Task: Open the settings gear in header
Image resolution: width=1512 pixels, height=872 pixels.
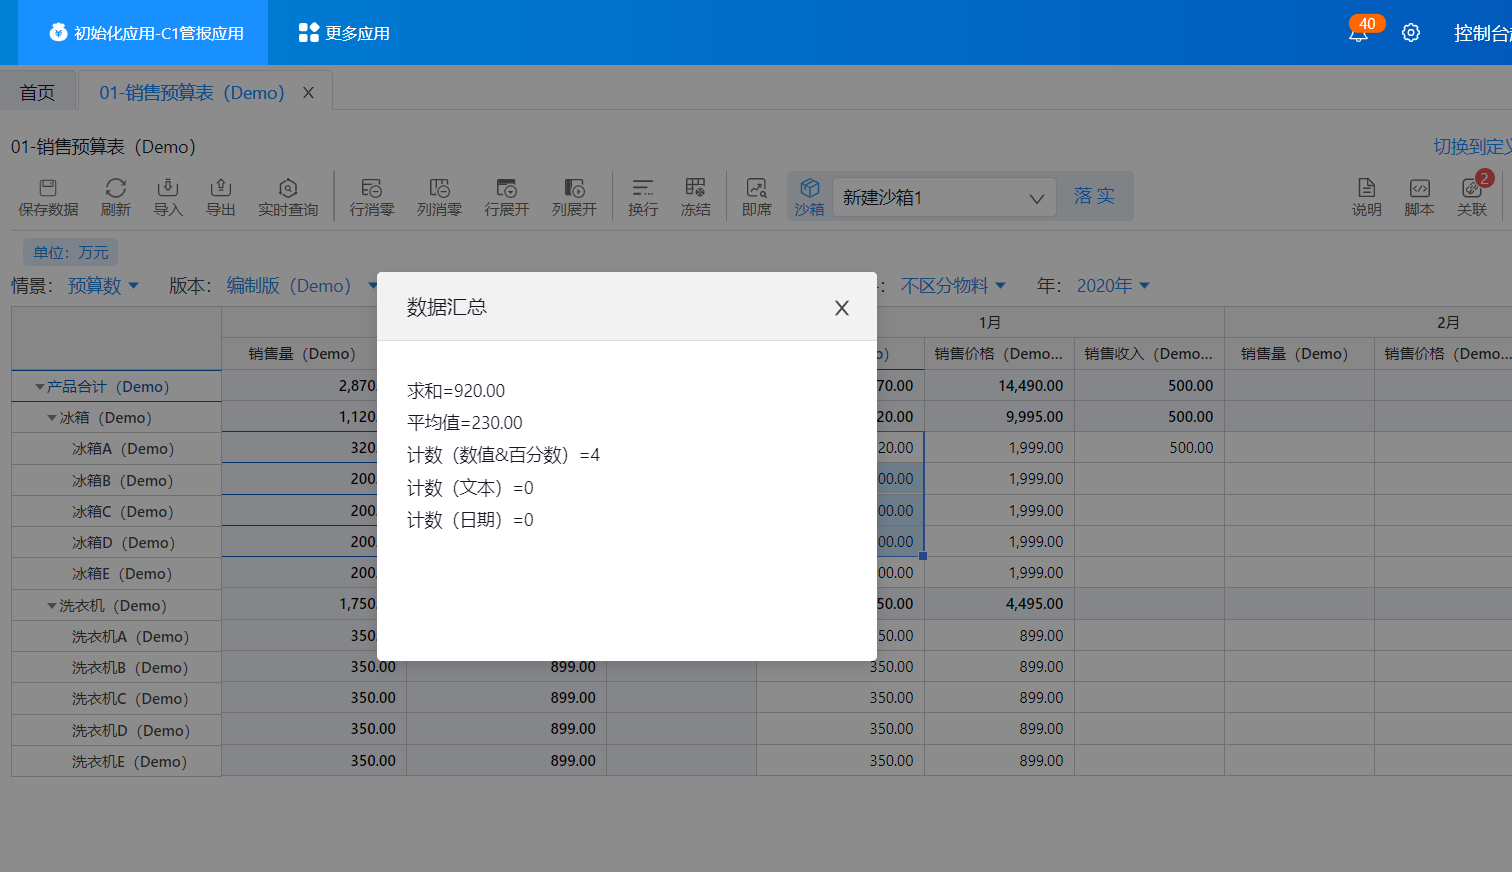Action: tap(1411, 33)
